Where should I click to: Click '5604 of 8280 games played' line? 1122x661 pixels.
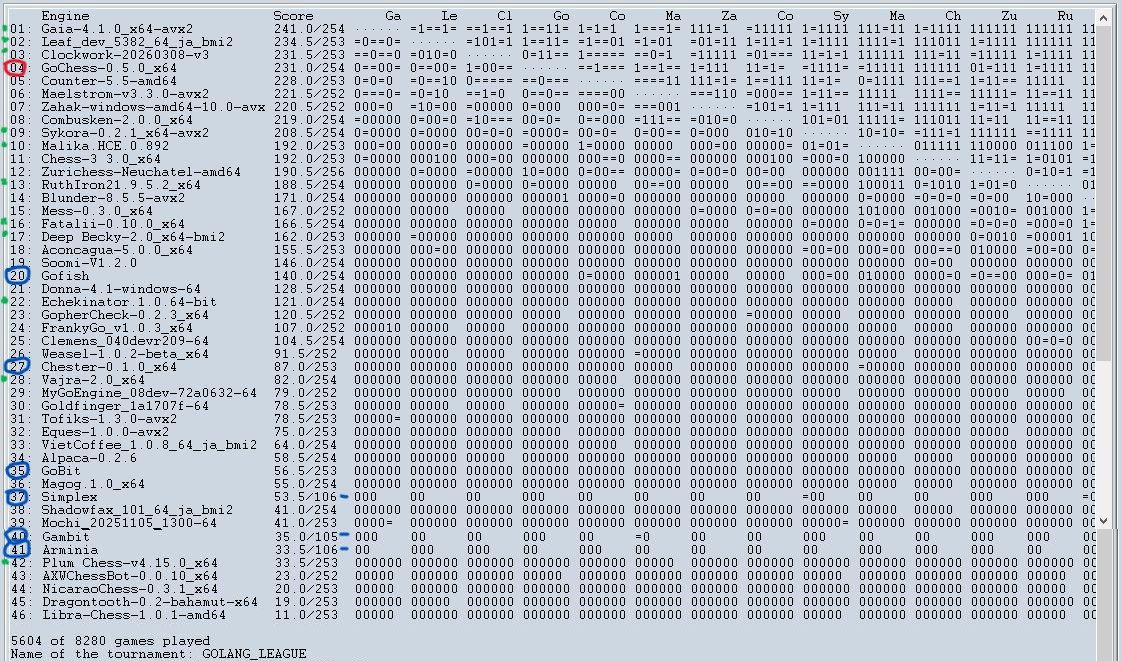(110, 640)
